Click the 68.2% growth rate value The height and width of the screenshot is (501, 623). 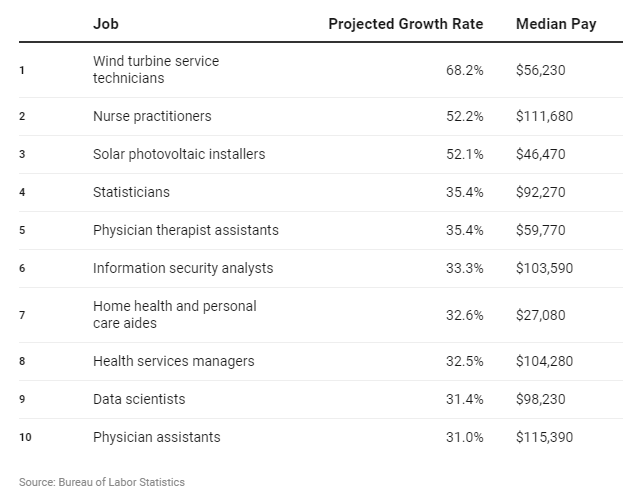pos(465,69)
